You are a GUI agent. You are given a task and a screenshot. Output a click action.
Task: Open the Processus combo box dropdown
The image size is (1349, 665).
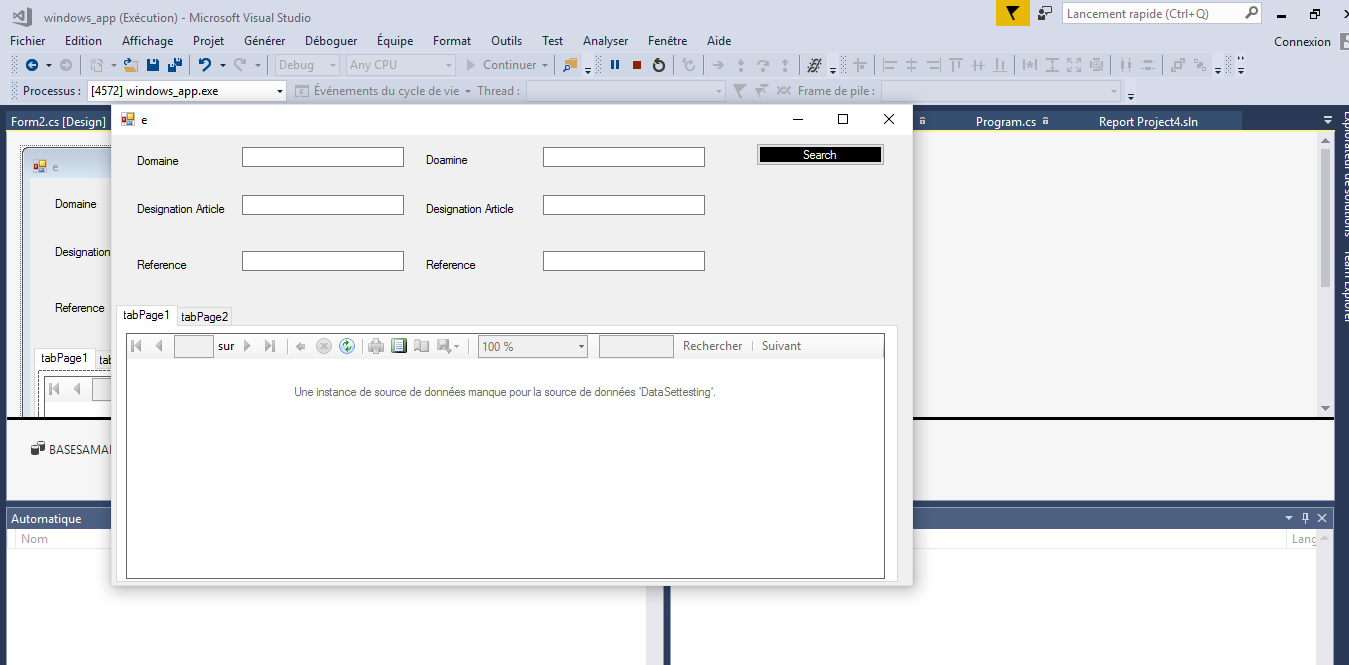tap(281, 90)
